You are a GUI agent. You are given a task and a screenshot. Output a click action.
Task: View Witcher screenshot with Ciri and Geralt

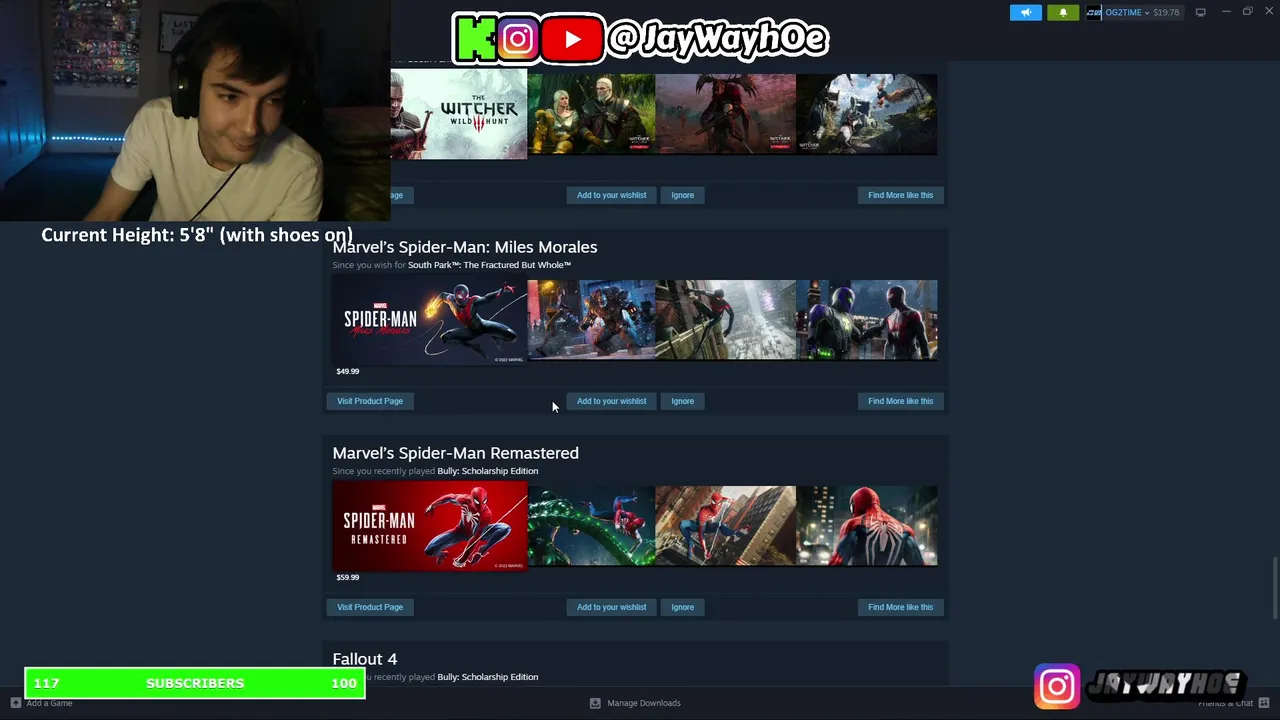591,114
